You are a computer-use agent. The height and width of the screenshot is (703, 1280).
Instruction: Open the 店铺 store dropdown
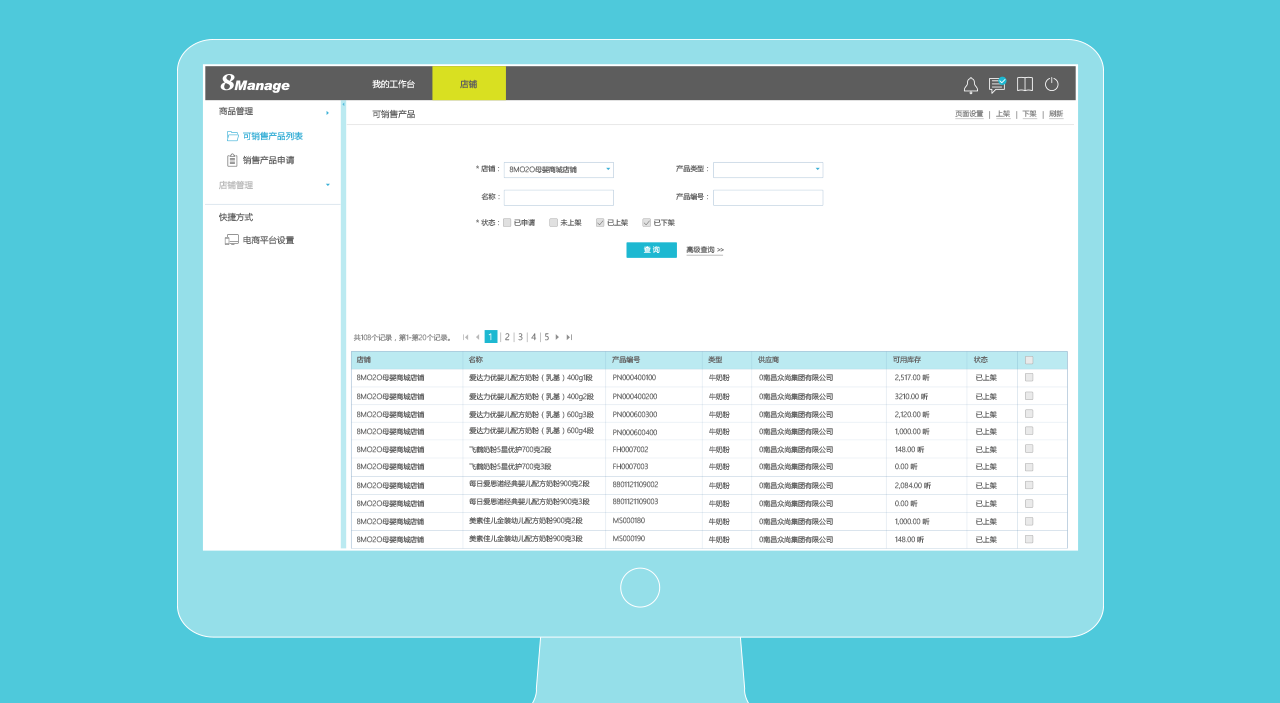559,170
